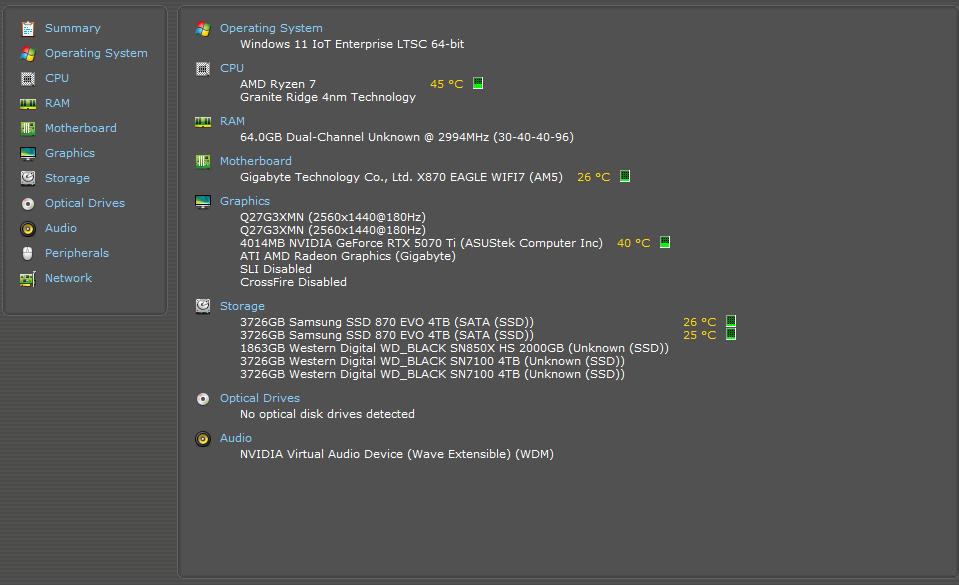The image size is (959, 585).
Task: Select Audio in the sidebar
Action: 61,228
